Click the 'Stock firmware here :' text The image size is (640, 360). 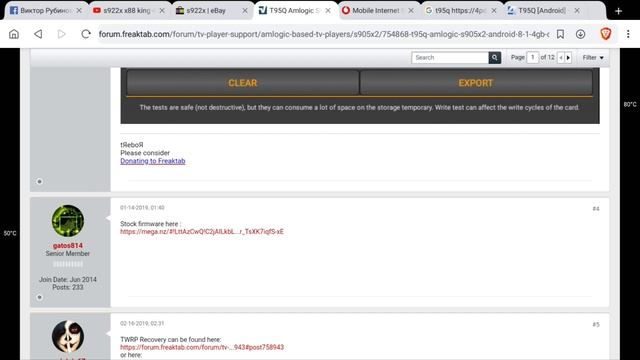click(x=150, y=224)
